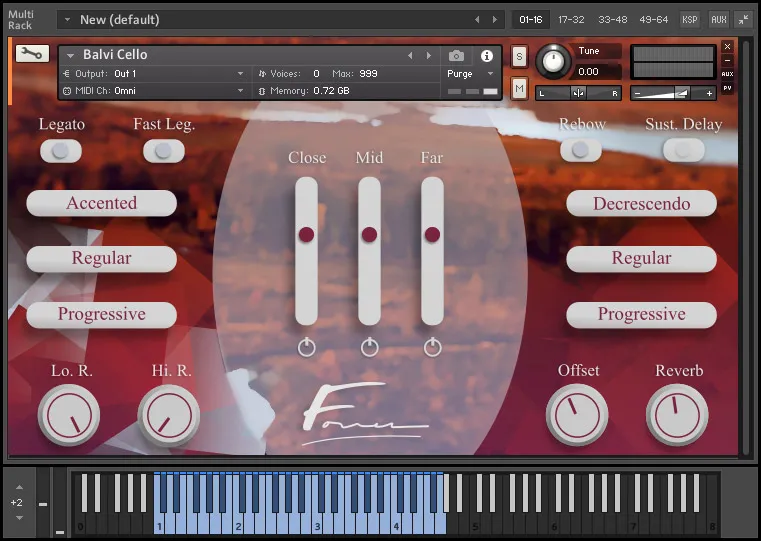Increase volume with the plus icon
761x541 pixels.
point(709,93)
